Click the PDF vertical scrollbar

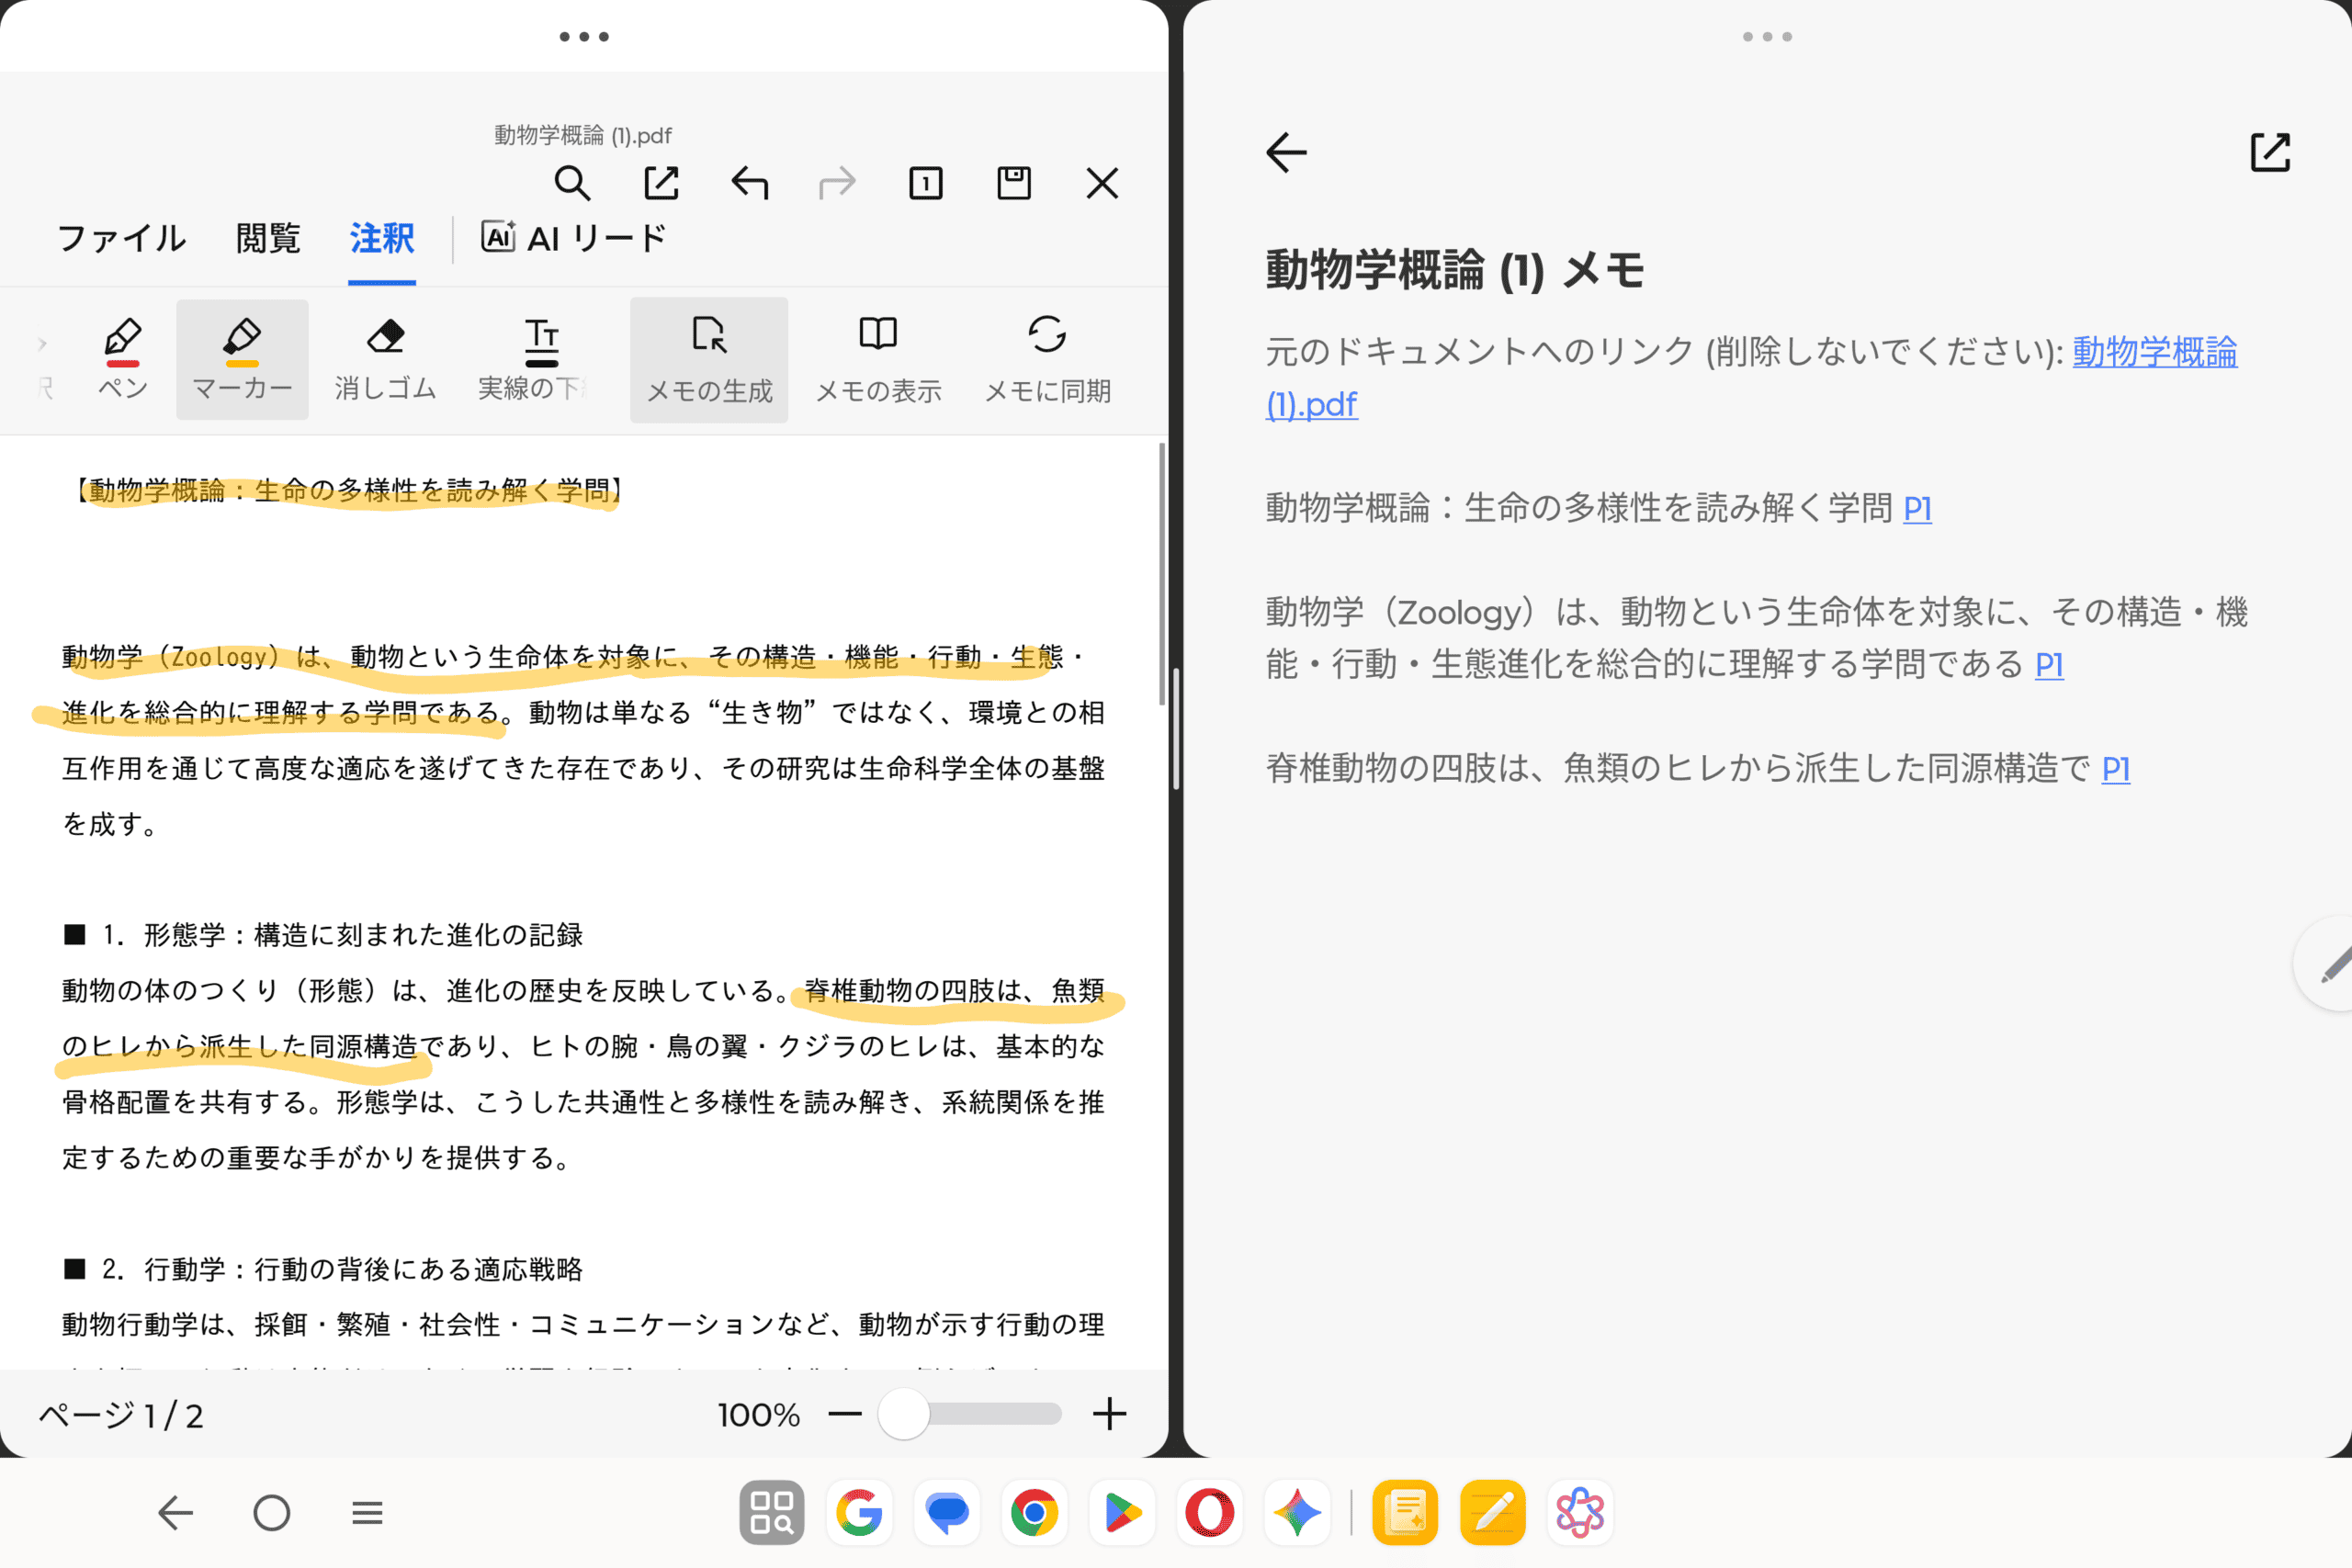coord(1162,575)
